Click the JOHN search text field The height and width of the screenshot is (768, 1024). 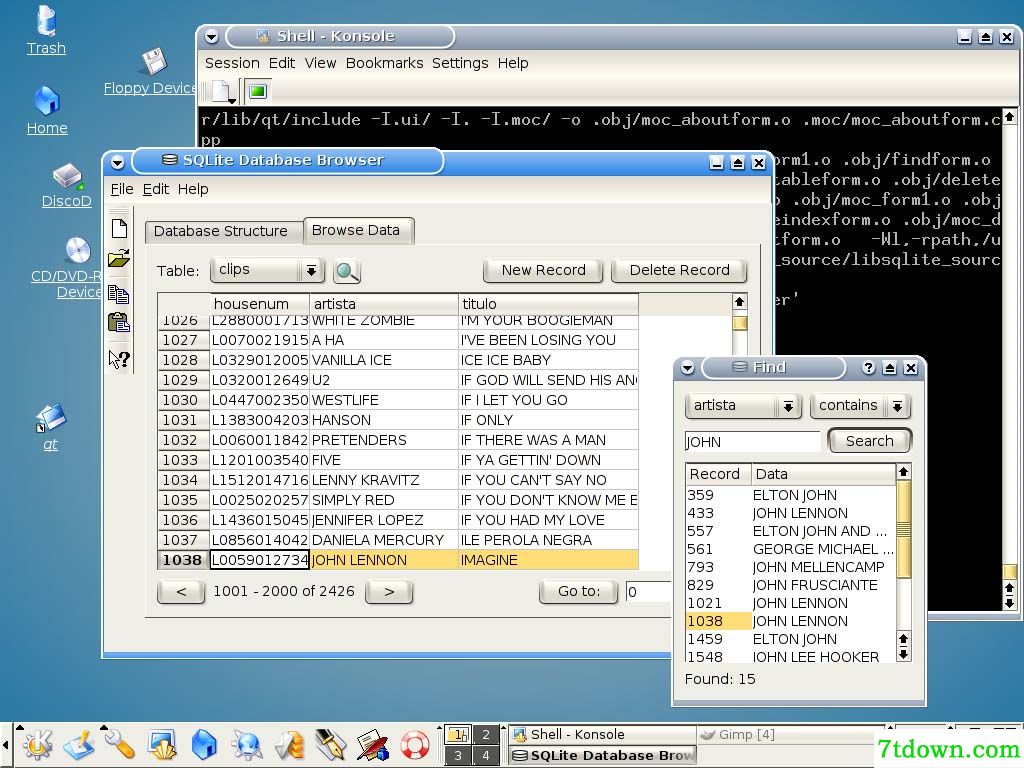pos(752,441)
